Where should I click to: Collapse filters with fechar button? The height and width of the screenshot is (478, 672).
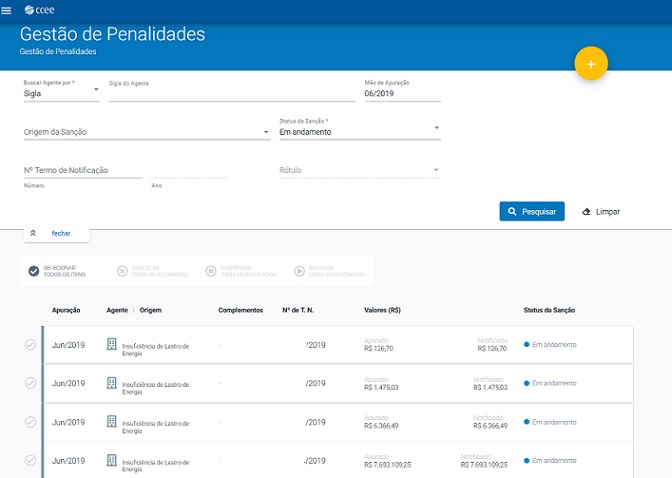[56, 233]
